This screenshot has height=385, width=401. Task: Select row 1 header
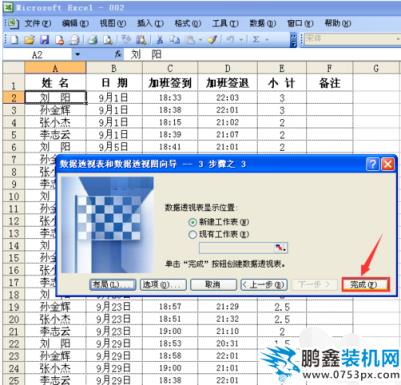(13, 83)
